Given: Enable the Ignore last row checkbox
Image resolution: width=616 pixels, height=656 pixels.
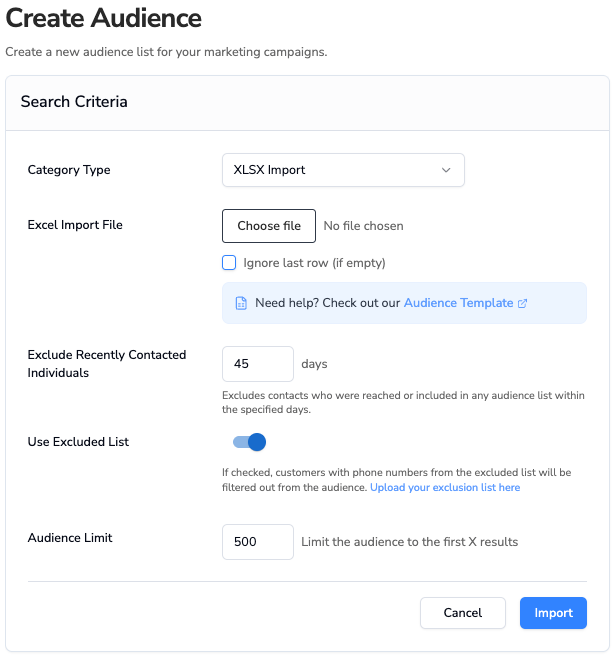Looking at the screenshot, I should pos(229,263).
